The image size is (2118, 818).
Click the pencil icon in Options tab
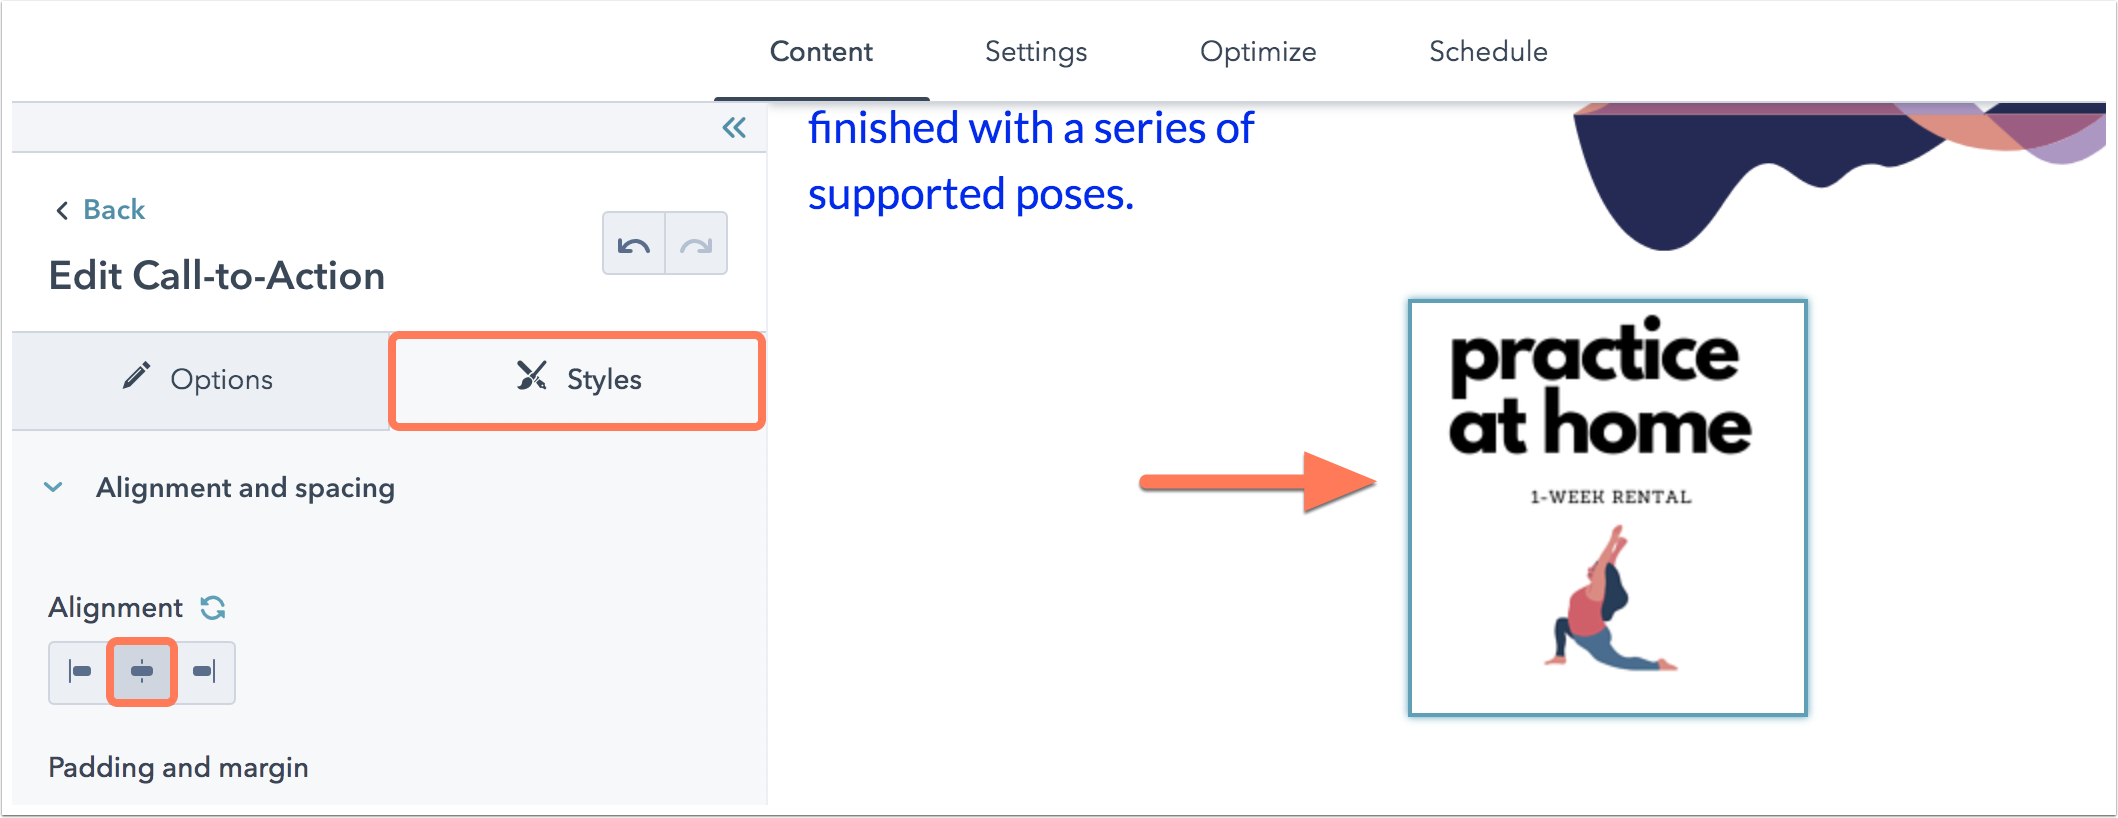tap(136, 376)
